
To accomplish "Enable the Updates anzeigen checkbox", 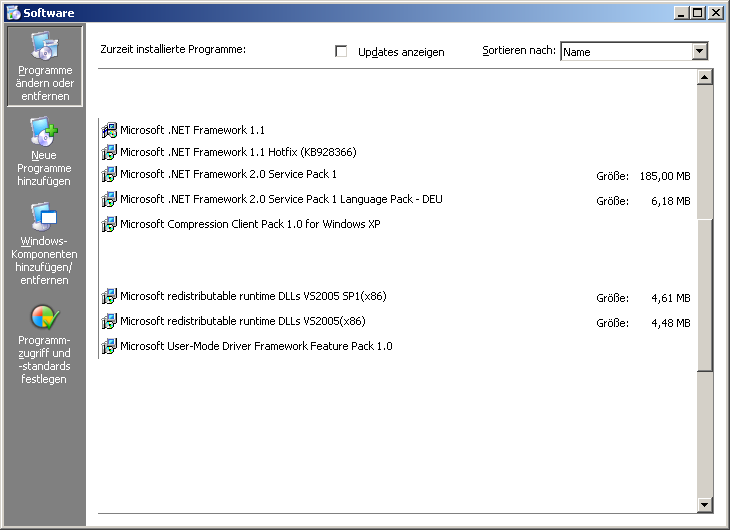I will coord(341,51).
